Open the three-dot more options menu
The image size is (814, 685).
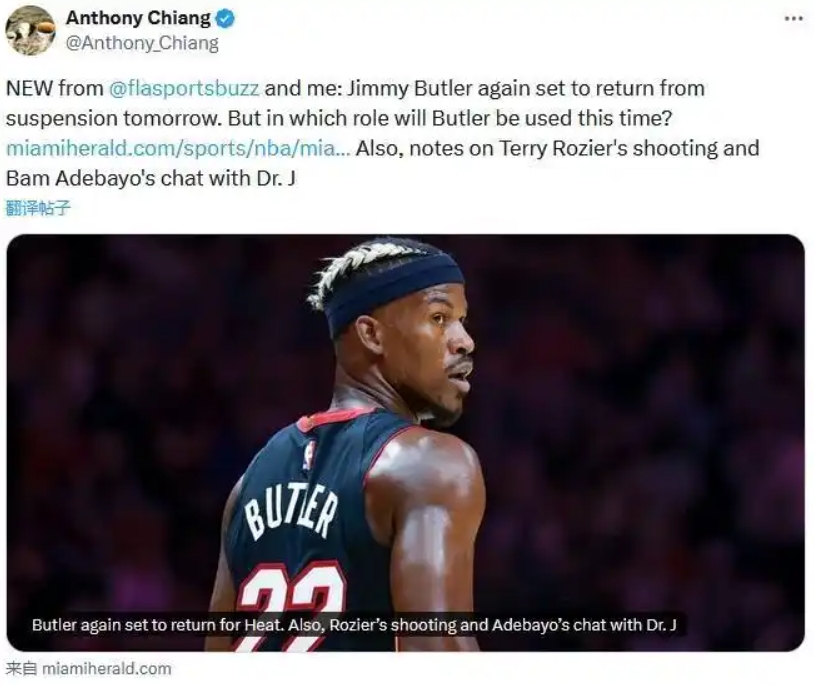794,19
